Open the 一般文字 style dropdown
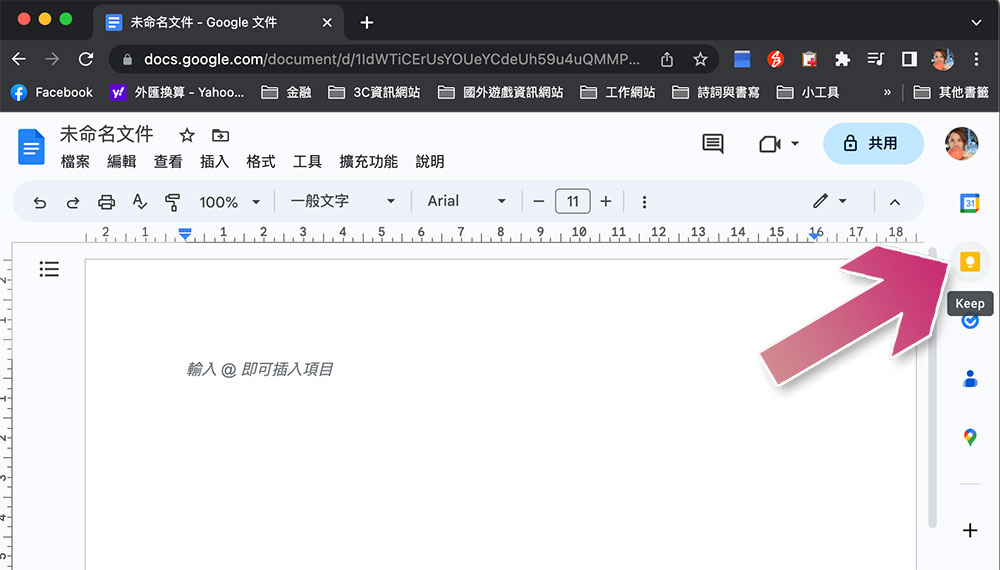Viewport: 1000px width, 570px height. (x=342, y=201)
